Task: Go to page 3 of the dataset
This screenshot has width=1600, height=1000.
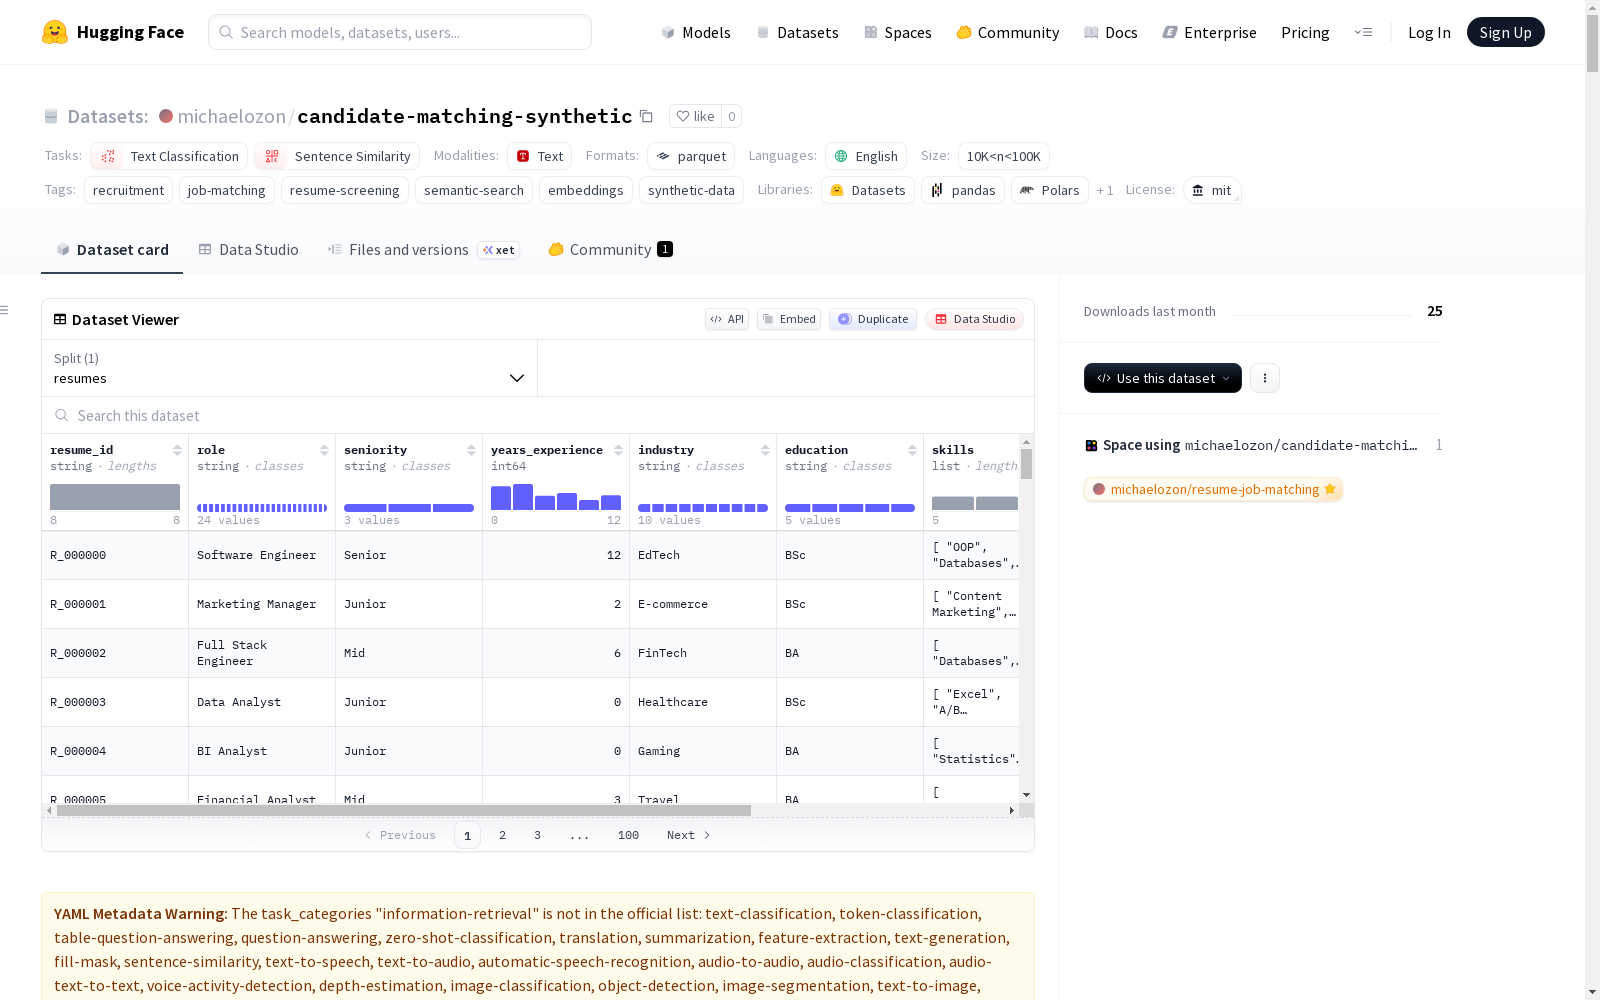Action: point(537,835)
